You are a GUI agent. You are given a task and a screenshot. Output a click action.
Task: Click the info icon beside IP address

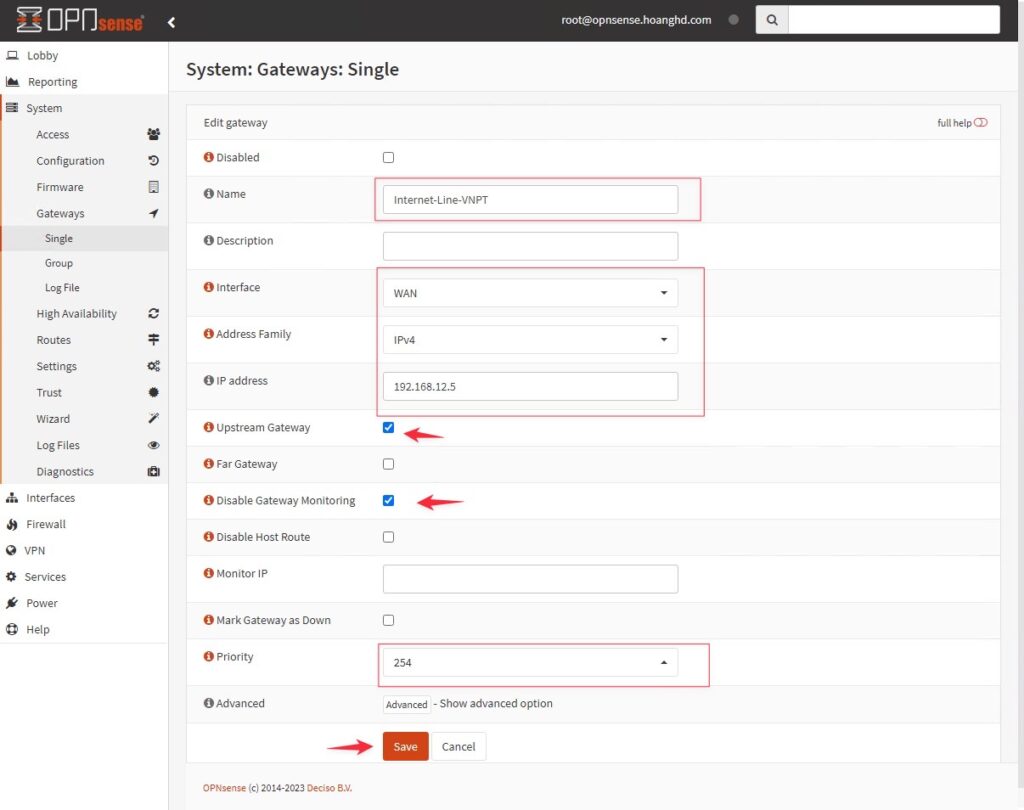[x=208, y=380]
